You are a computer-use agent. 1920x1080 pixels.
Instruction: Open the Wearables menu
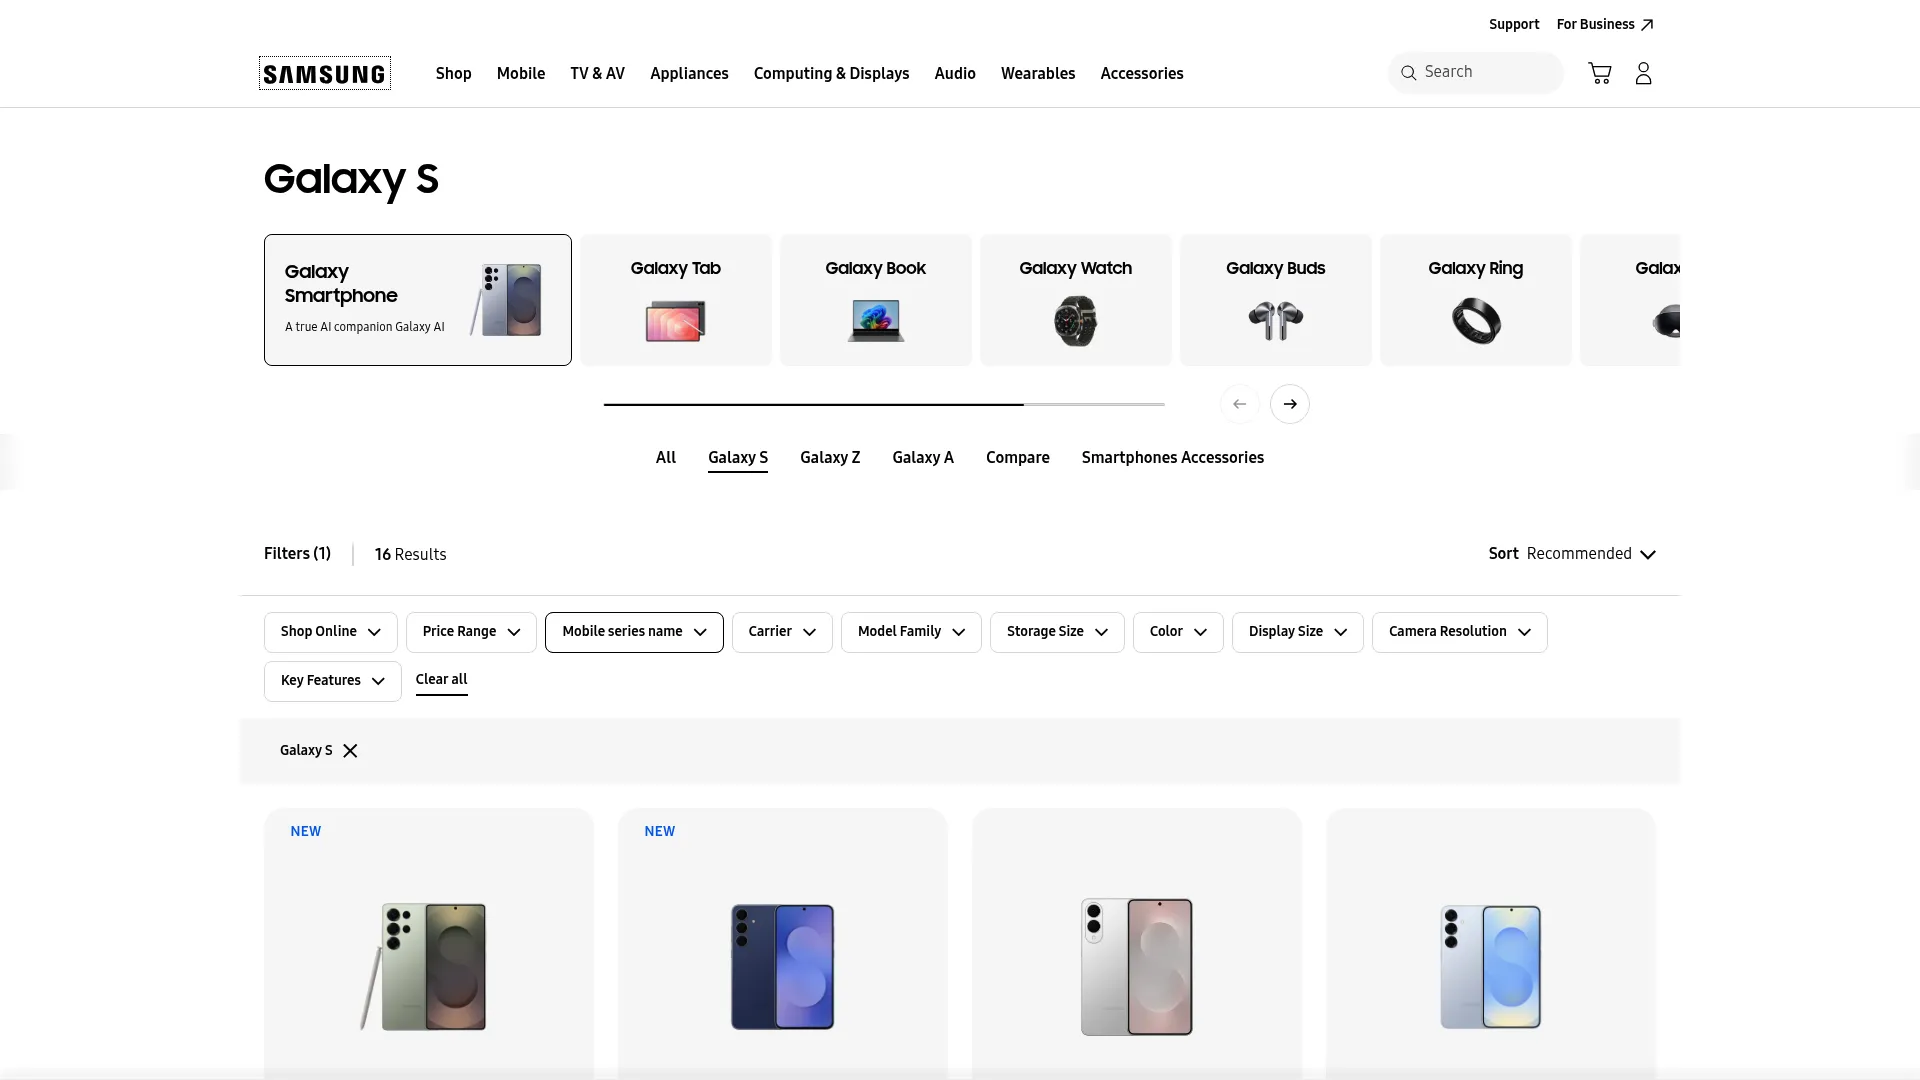tap(1038, 74)
